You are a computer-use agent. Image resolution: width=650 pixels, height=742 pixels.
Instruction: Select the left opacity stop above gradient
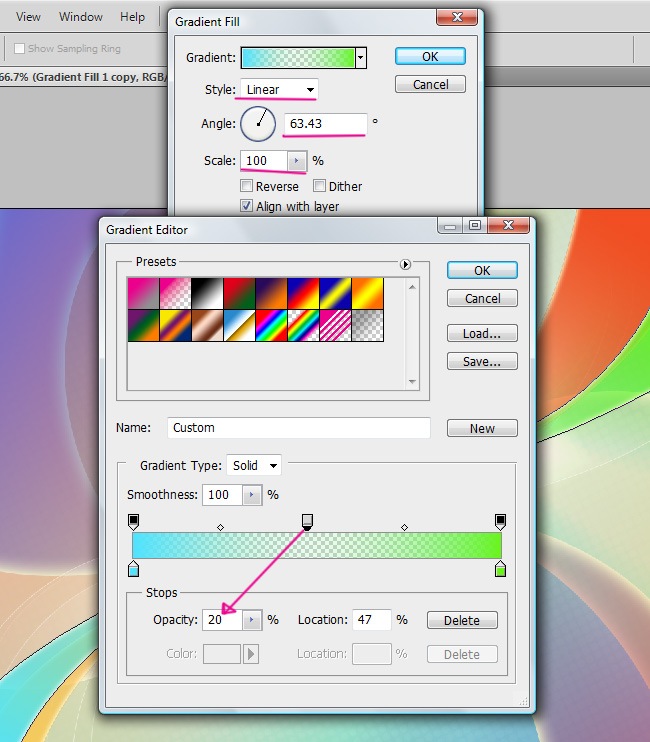click(x=133, y=521)
